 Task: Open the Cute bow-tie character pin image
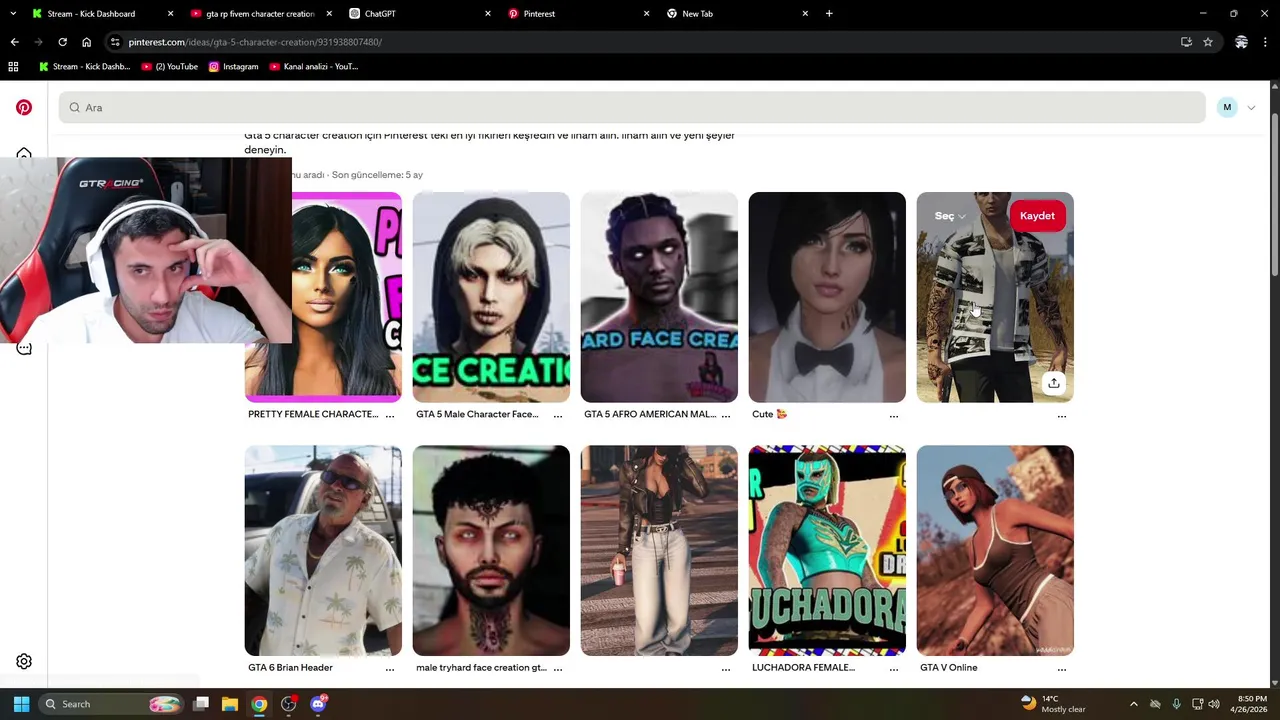pyautogui.click(x=827, y=297)
